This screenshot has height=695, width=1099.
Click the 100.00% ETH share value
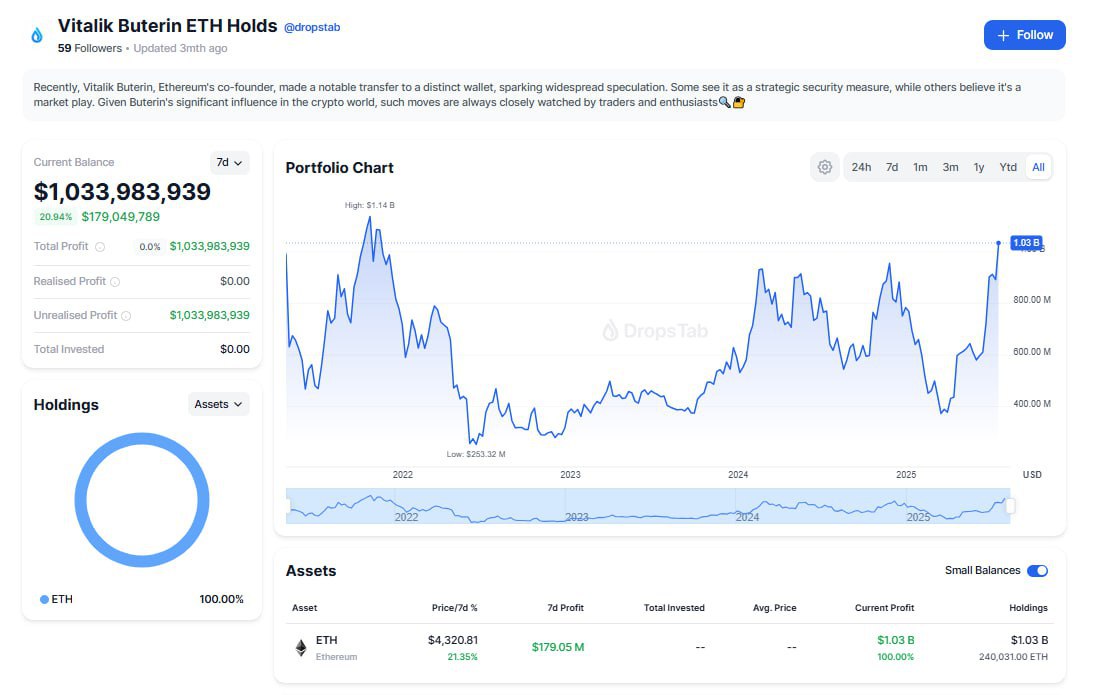pyautogui.click(x=221, y=600)
